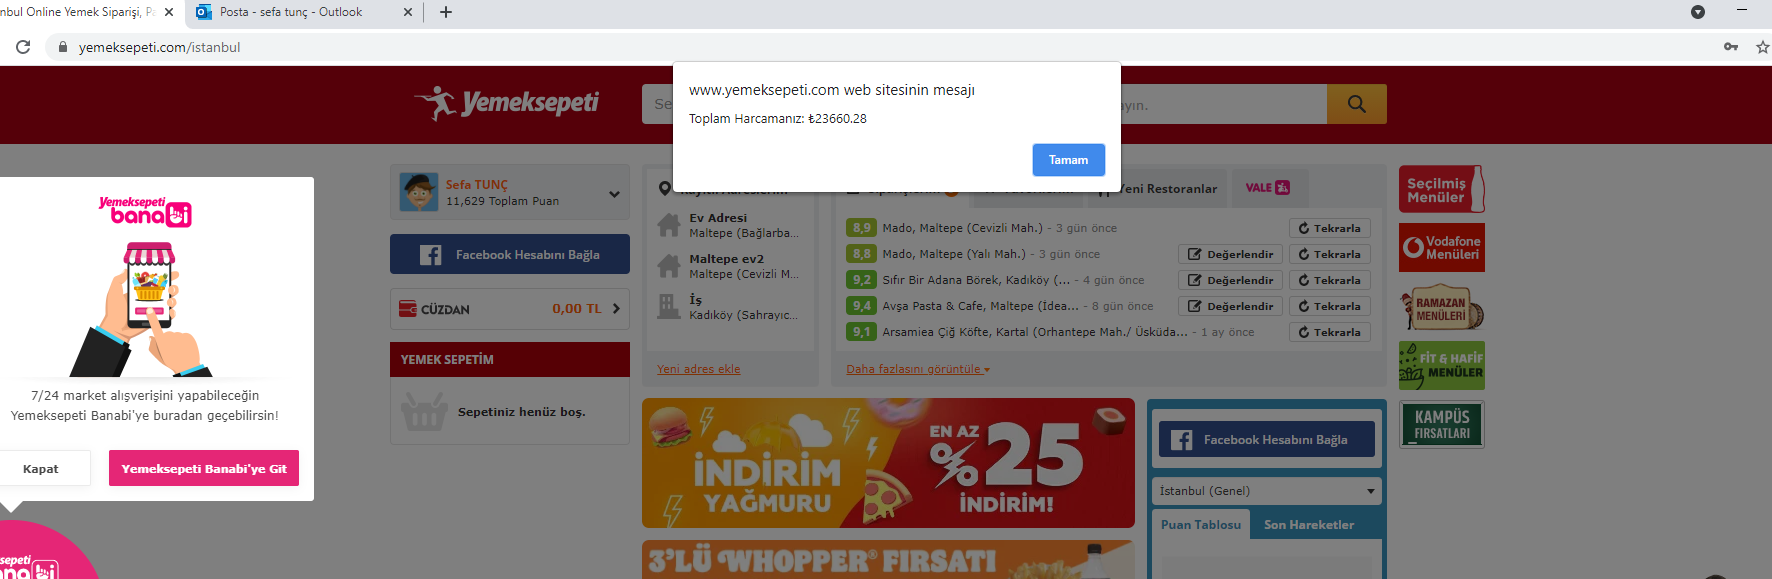1772x579 pixels.
Task: Open Mado, Maltepe (Cevizli Mah.) restaurant link
Action: (x=962, y=228)
